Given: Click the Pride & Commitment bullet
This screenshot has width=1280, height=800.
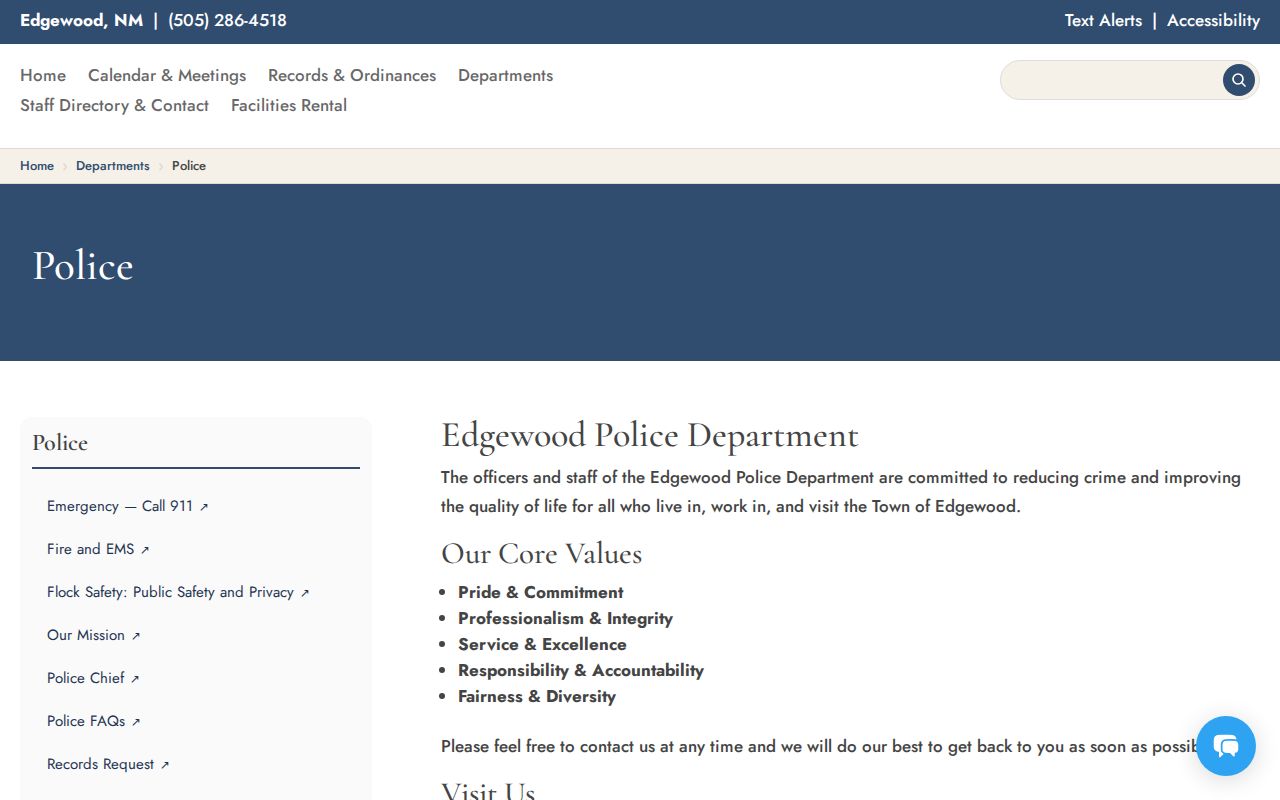Looking at the screenshot, I should [540, 592].
